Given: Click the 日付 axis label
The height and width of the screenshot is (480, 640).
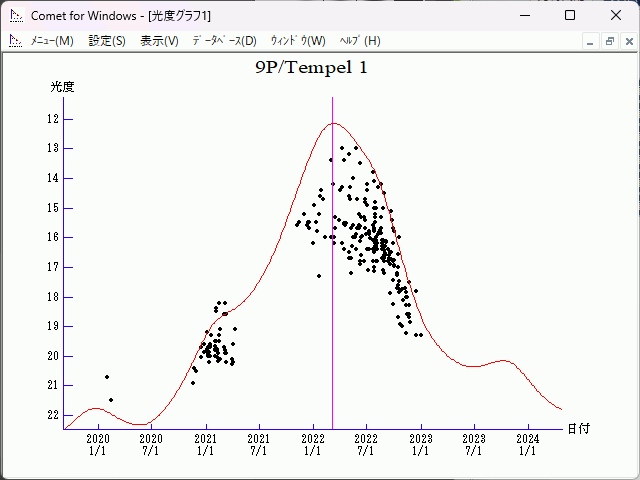Looking at the screenshot, I should coord(579,429).
